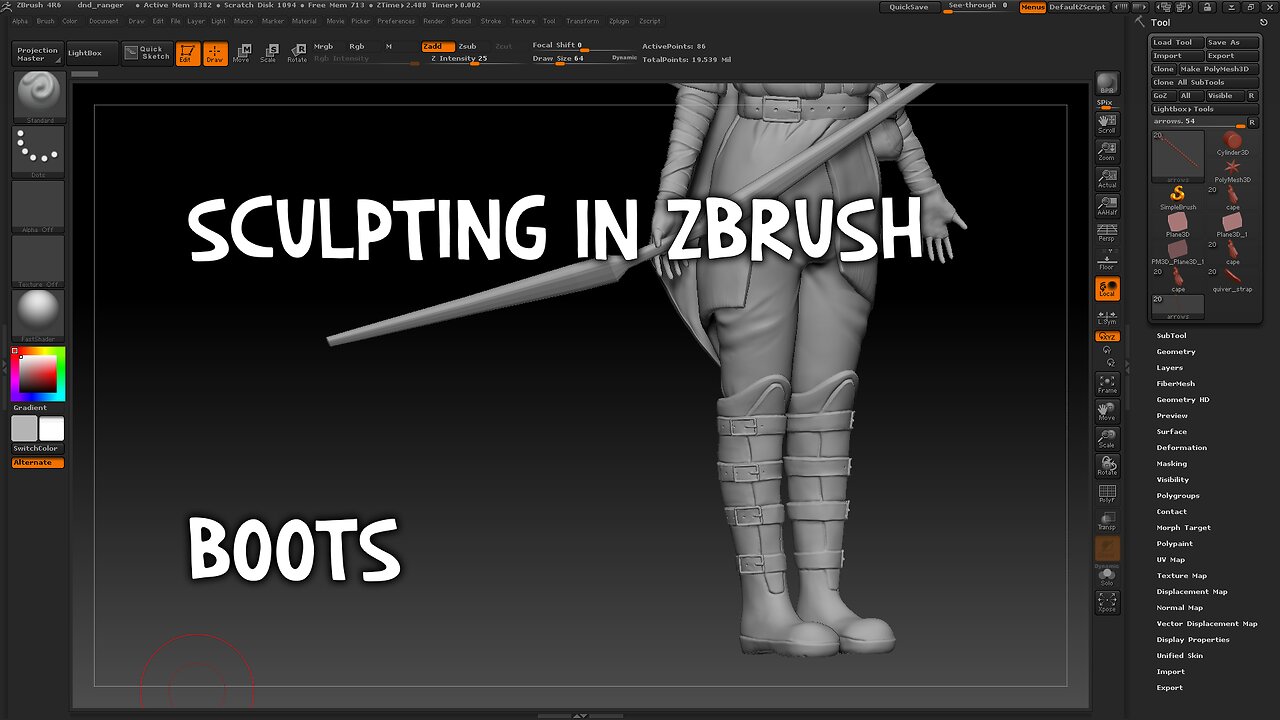Viewport: 1280px width, 720px height.
Task: Select the Plane3D_1 tool
Action: coord(1233,224)
